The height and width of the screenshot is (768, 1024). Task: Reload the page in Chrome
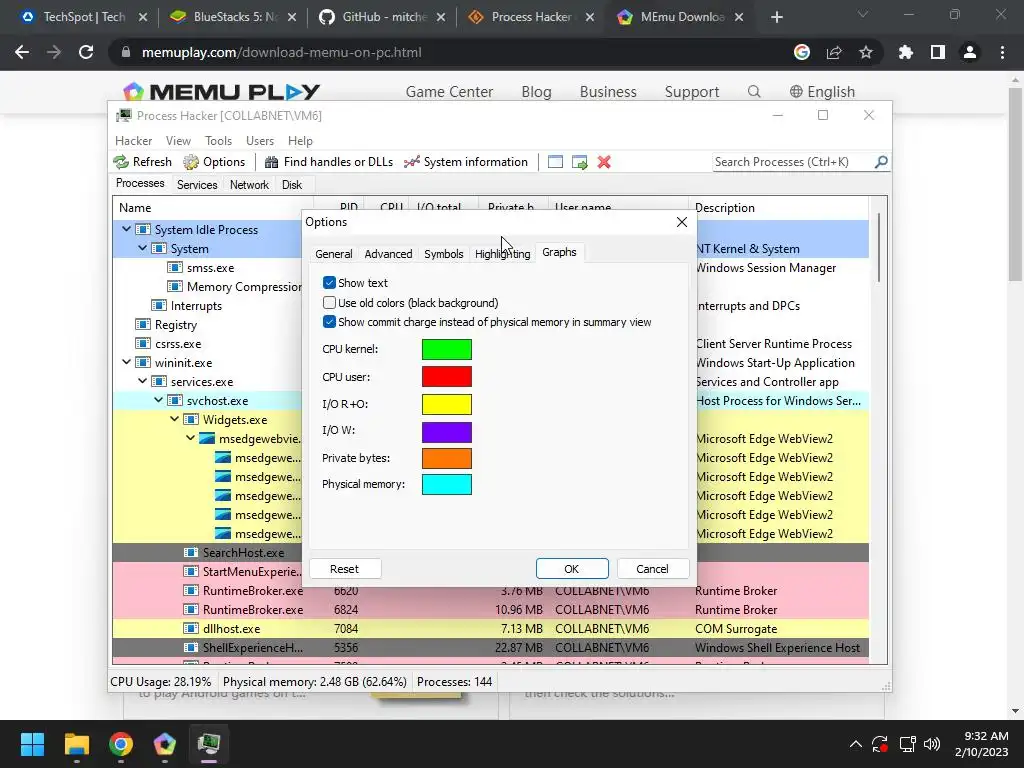click(86, 52)
